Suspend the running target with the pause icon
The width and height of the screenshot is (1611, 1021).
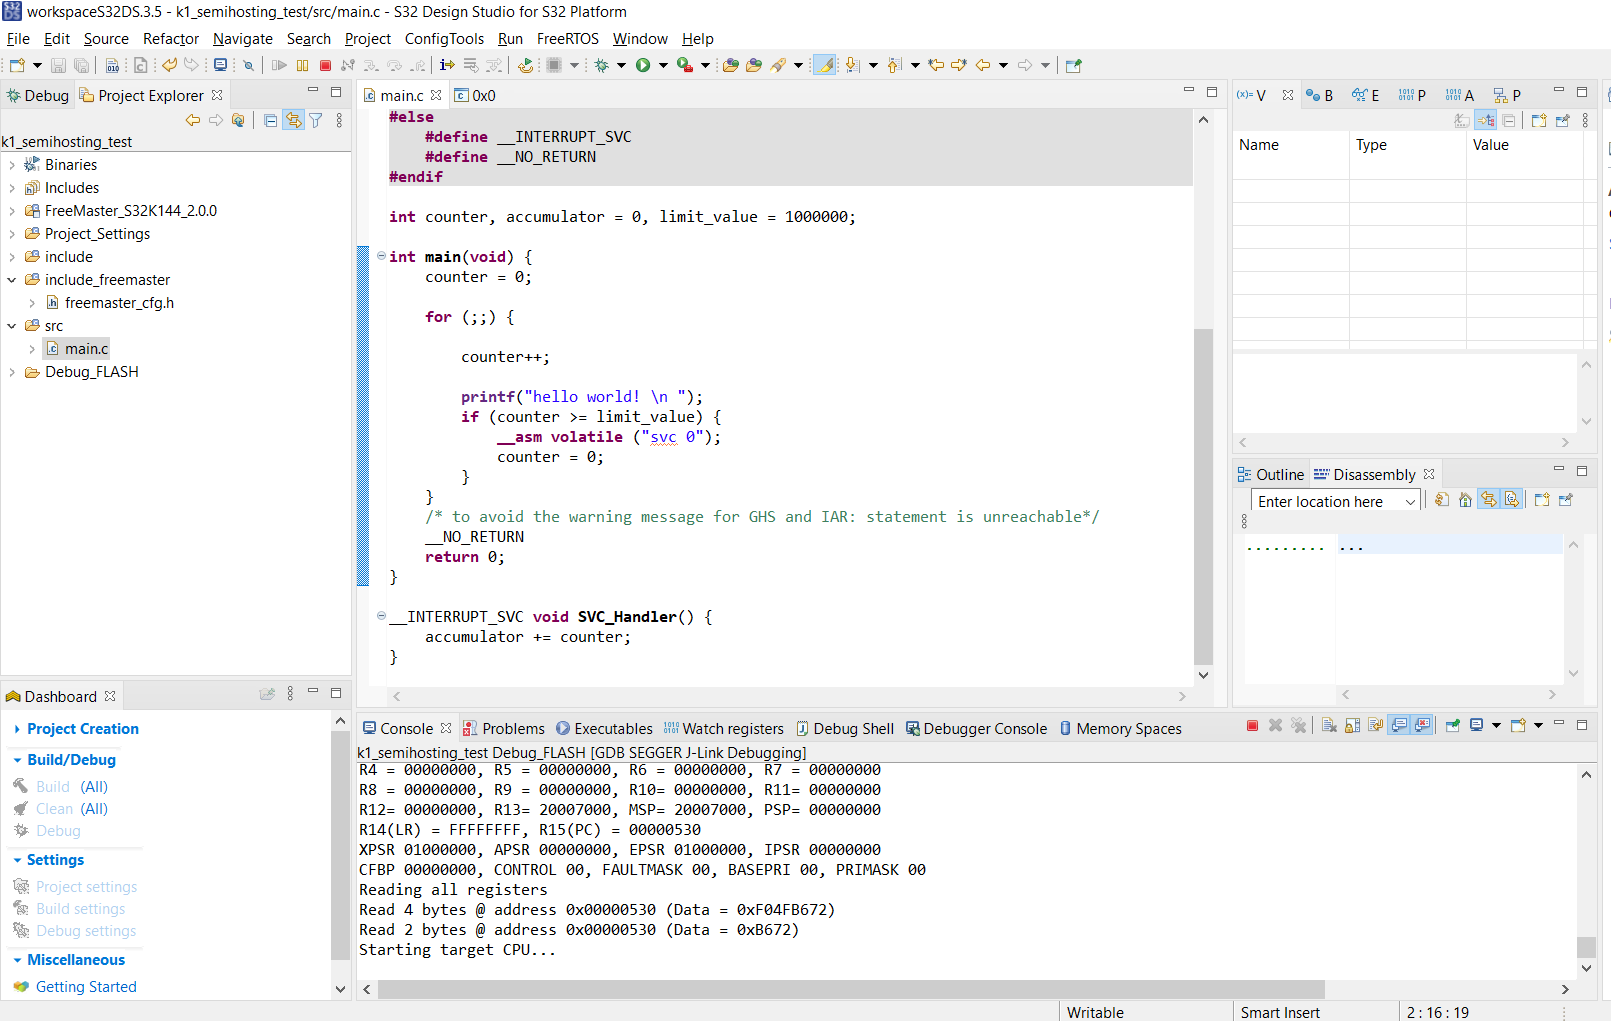pos(303,65)
